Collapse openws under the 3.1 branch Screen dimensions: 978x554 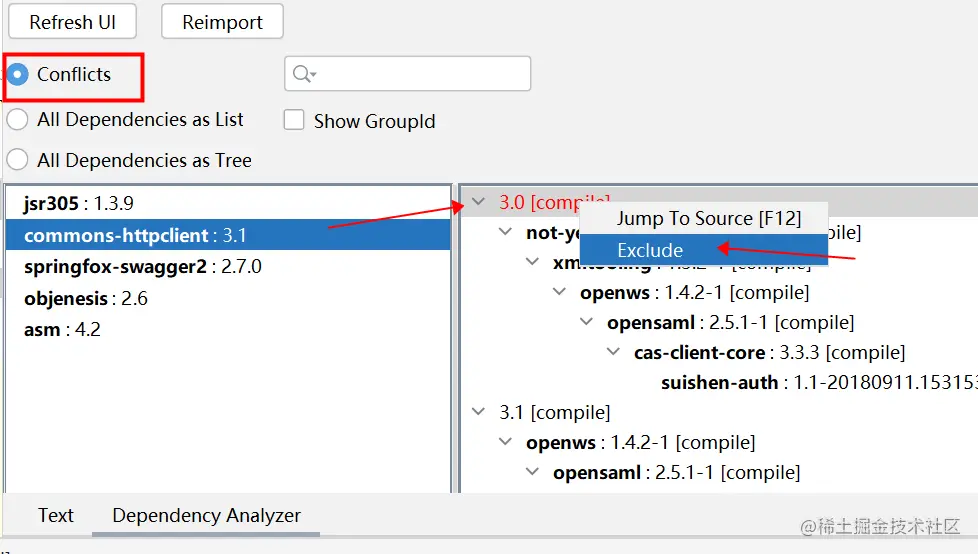click(x=505, y=441)
